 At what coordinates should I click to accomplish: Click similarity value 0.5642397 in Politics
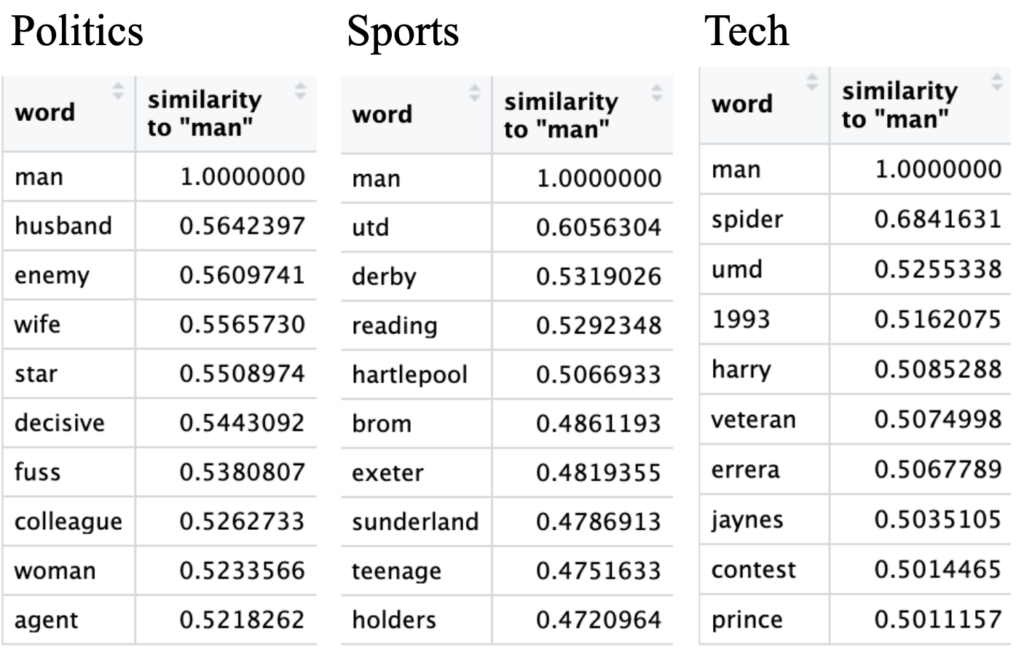242,227
